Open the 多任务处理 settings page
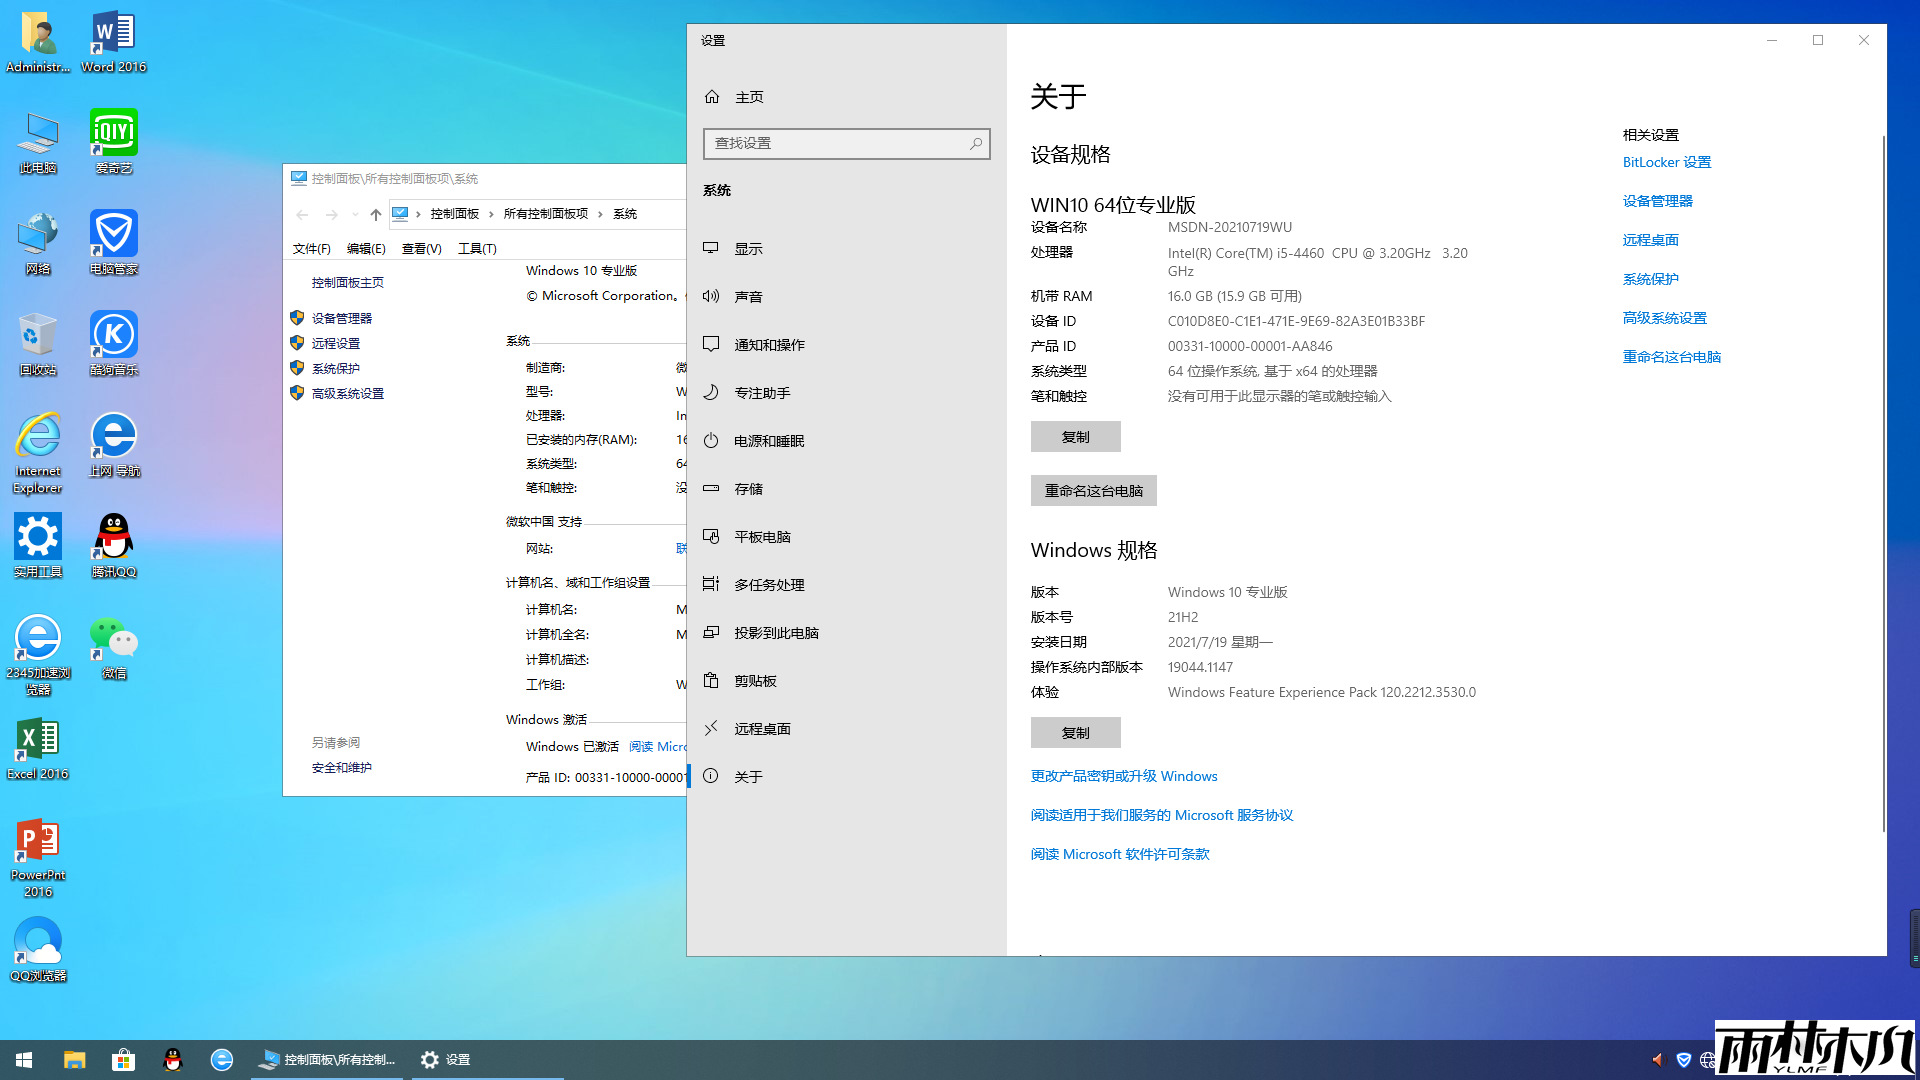This screenshot has height=1080, width=1920. pos(847,585)
